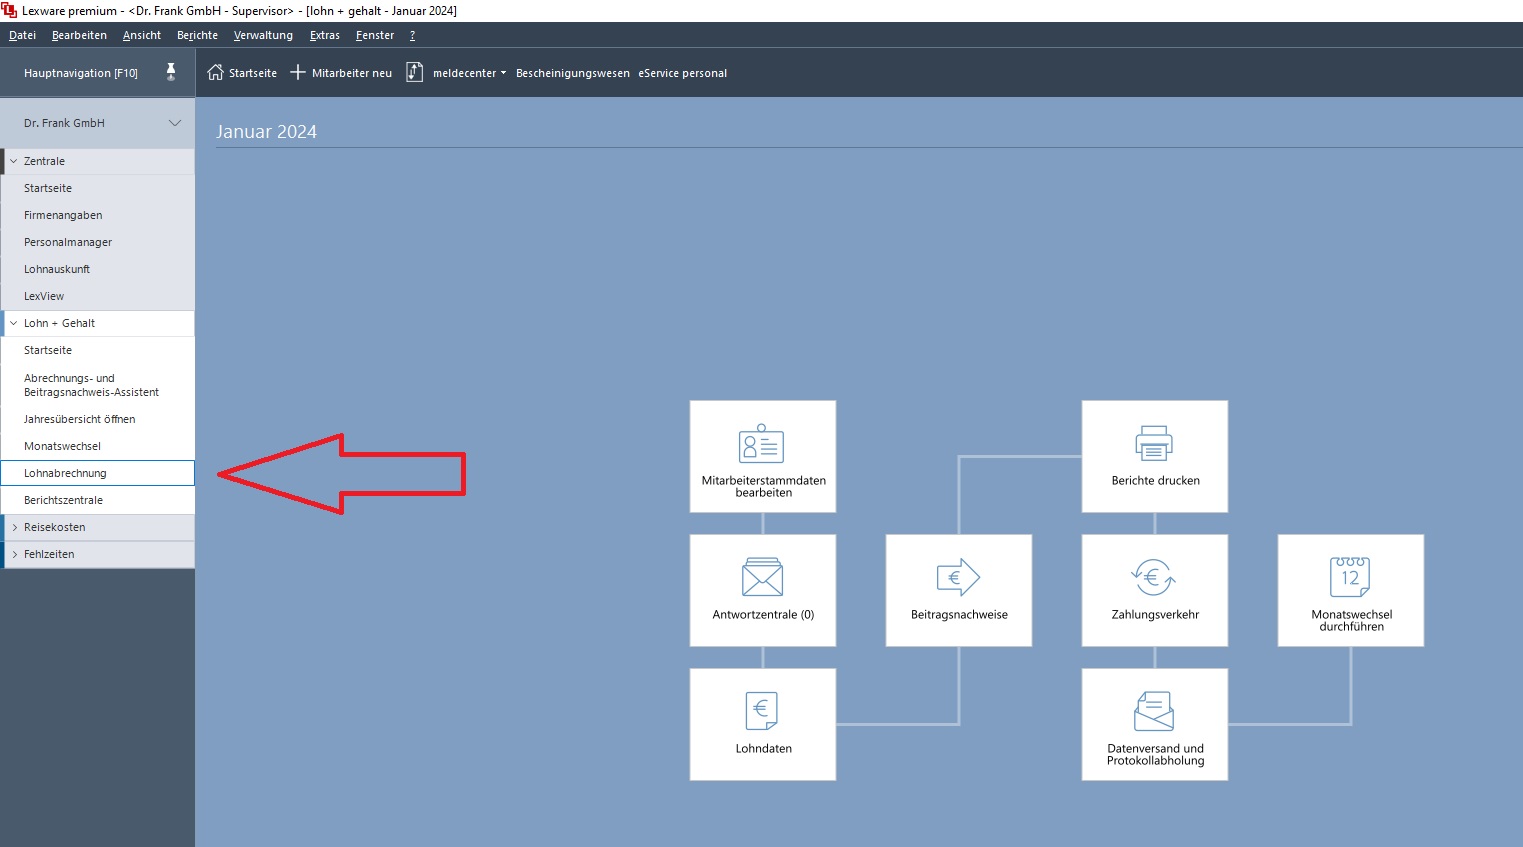Click eService personal in the toolbar

pyautogui.click(x=683, y=73)
